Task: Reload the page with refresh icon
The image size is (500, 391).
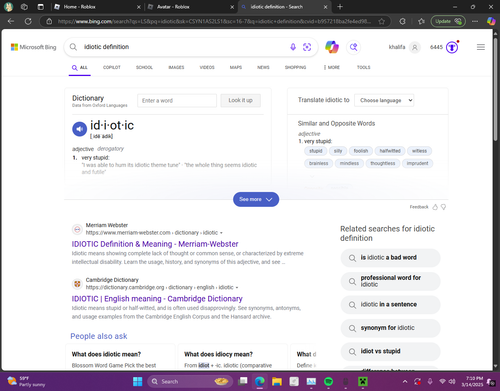Action: 28,21
